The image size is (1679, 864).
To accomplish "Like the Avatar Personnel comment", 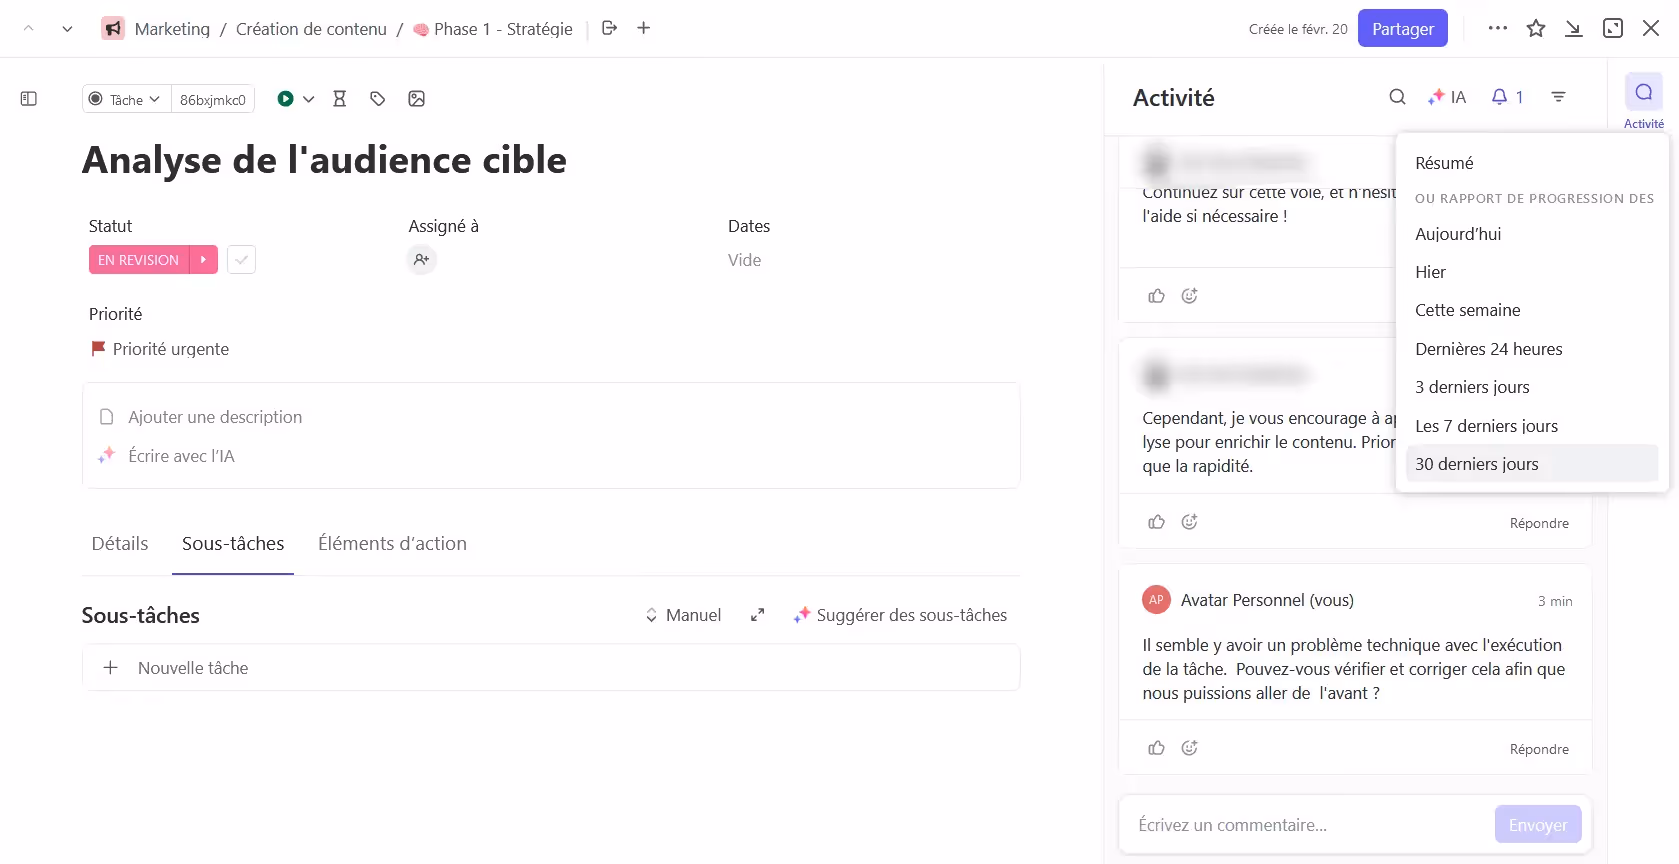I will pos(1157,748).
